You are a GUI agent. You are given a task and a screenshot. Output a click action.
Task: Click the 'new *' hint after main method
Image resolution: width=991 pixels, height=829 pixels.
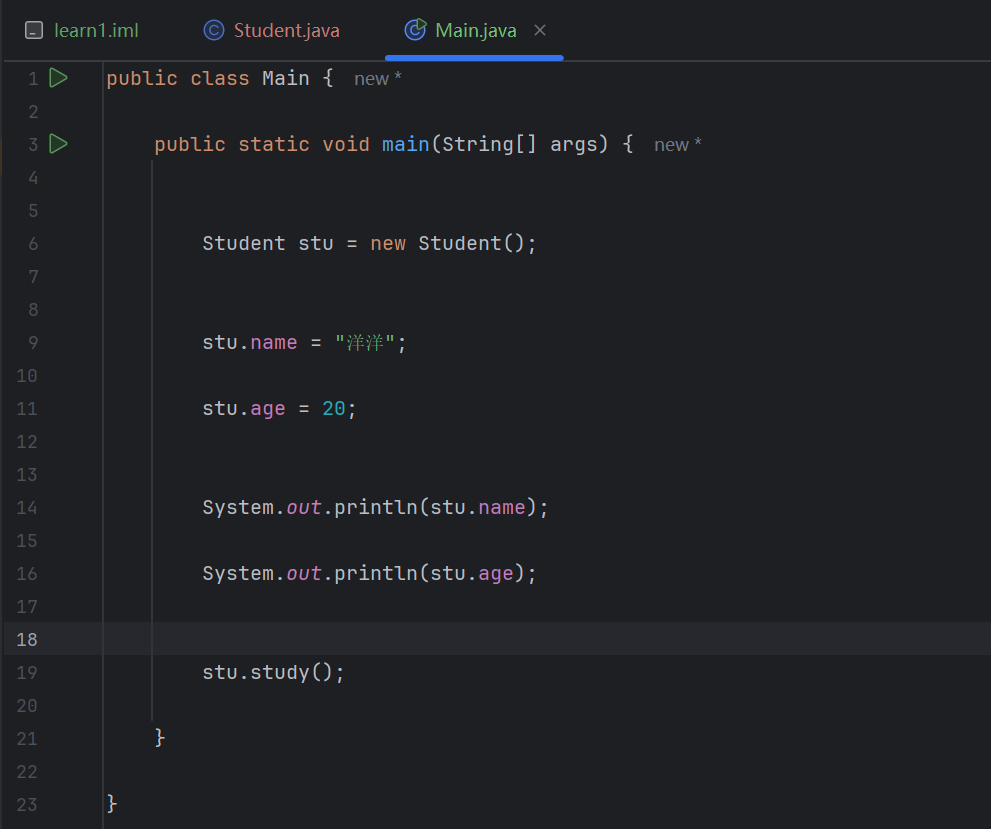coord(678,145)
